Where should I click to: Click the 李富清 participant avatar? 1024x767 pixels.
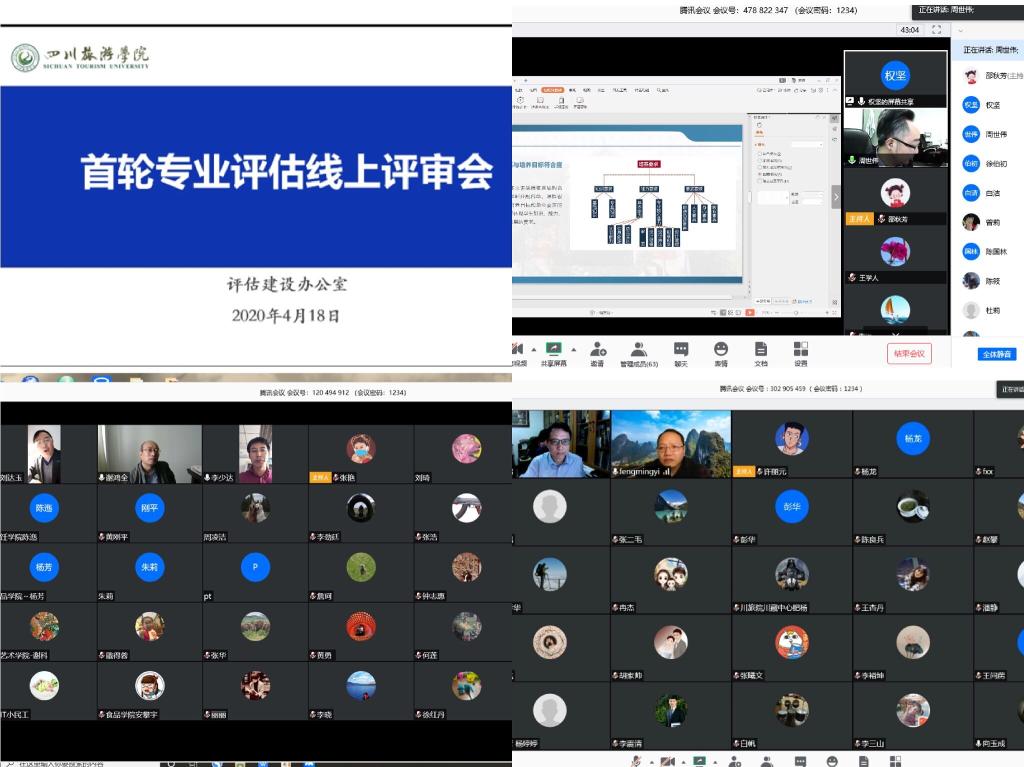click(671, 710)
